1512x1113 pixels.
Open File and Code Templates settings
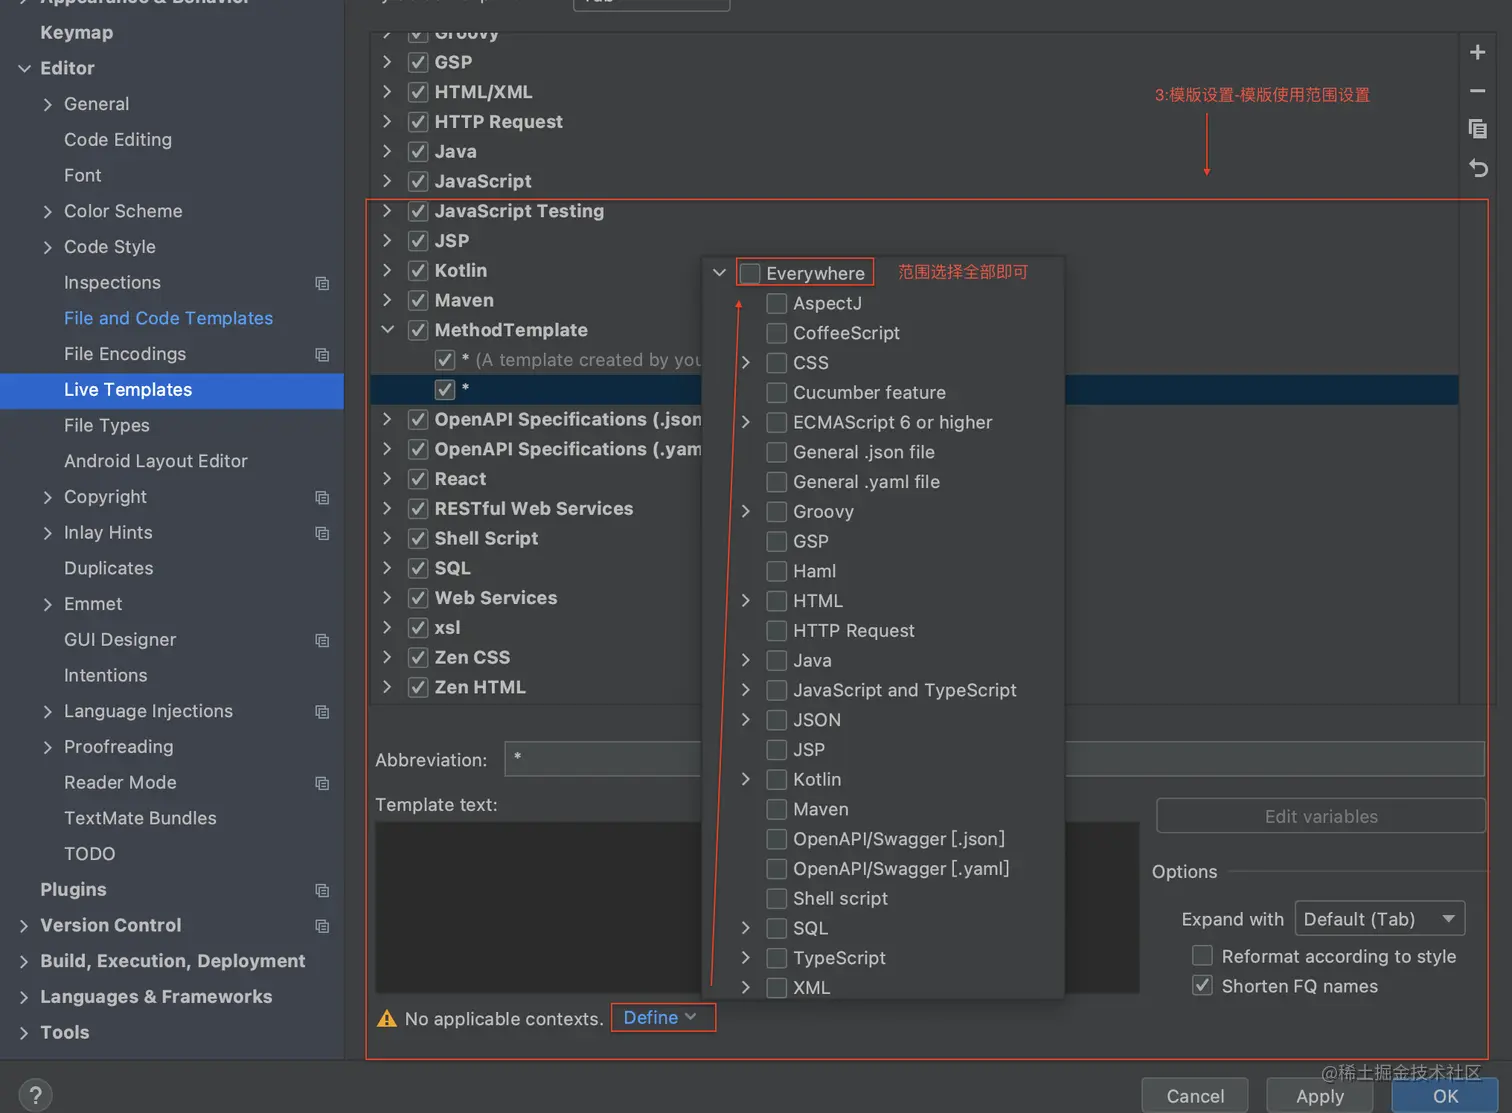click(x=168, y=318)
